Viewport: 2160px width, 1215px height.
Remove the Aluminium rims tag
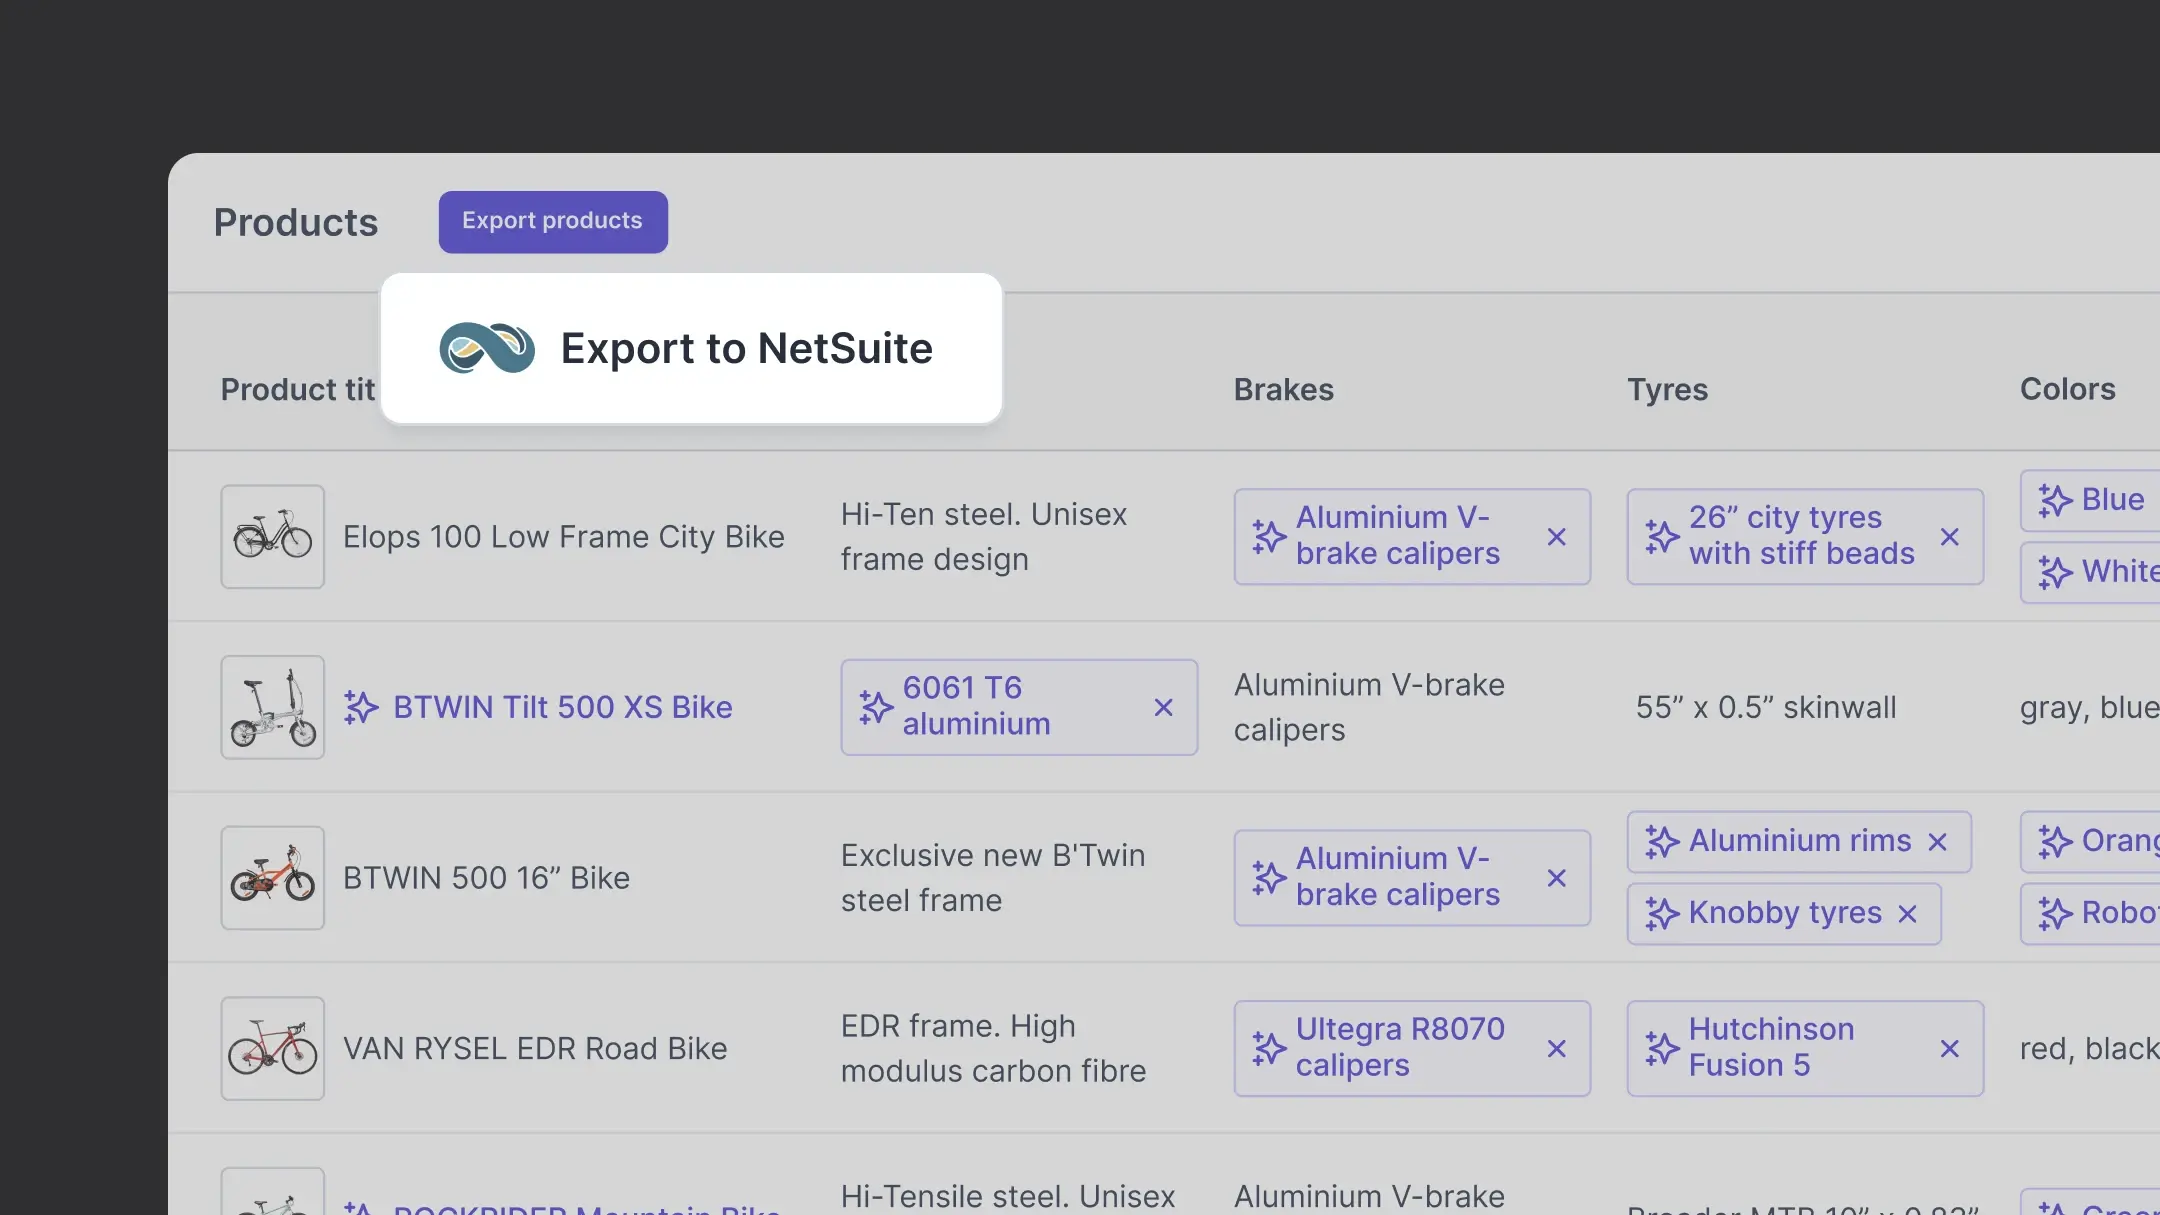tap(1937, 842)
